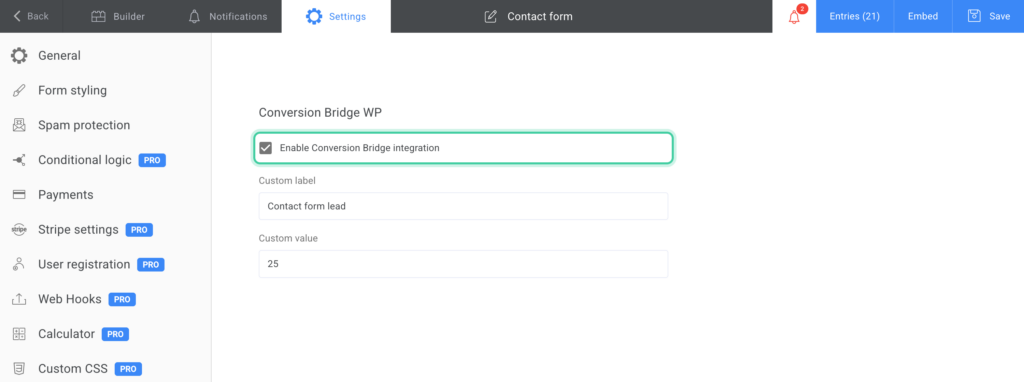Click the Stripe logo icon
This screenshot has width=1024, height=382.
(19, 229)
